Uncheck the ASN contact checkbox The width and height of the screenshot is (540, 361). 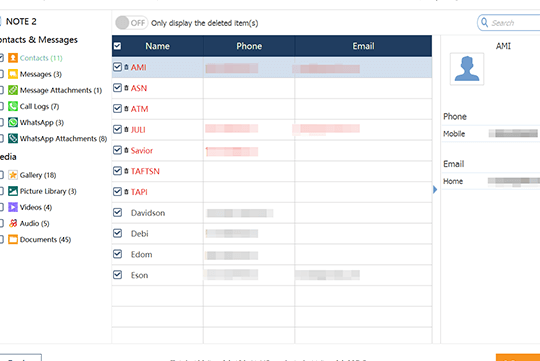pos(117,88)
